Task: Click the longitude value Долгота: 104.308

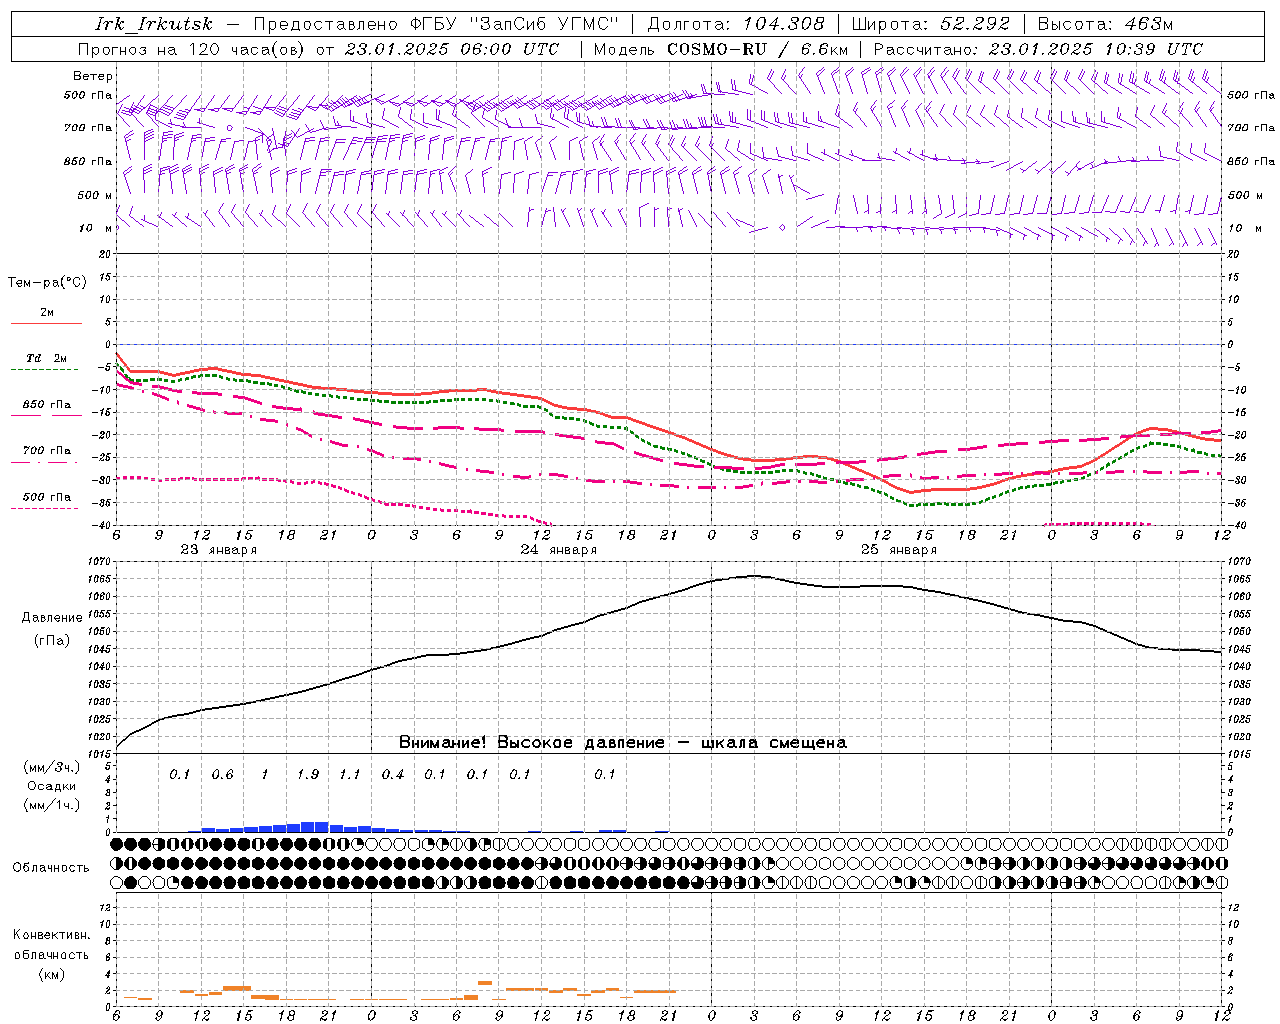Action: (736, 24)
